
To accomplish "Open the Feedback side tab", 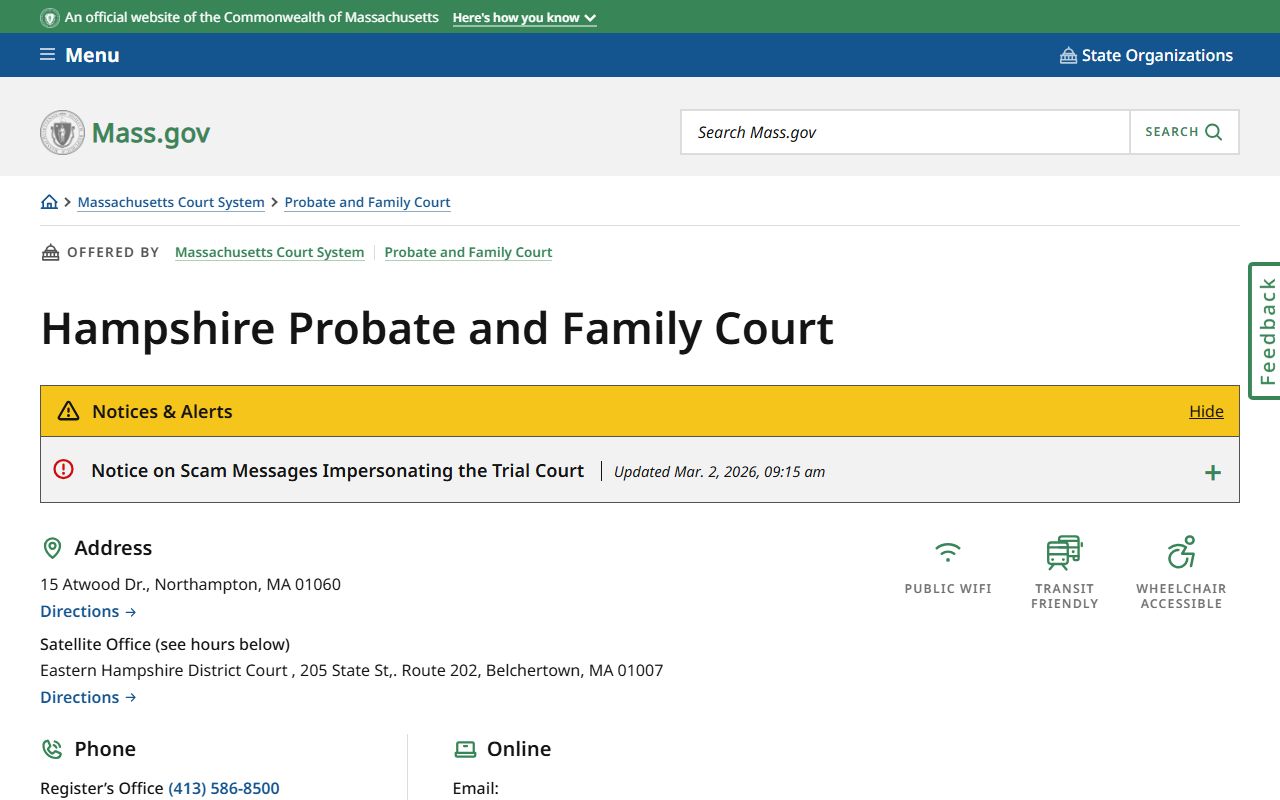I will point(1265,331).
